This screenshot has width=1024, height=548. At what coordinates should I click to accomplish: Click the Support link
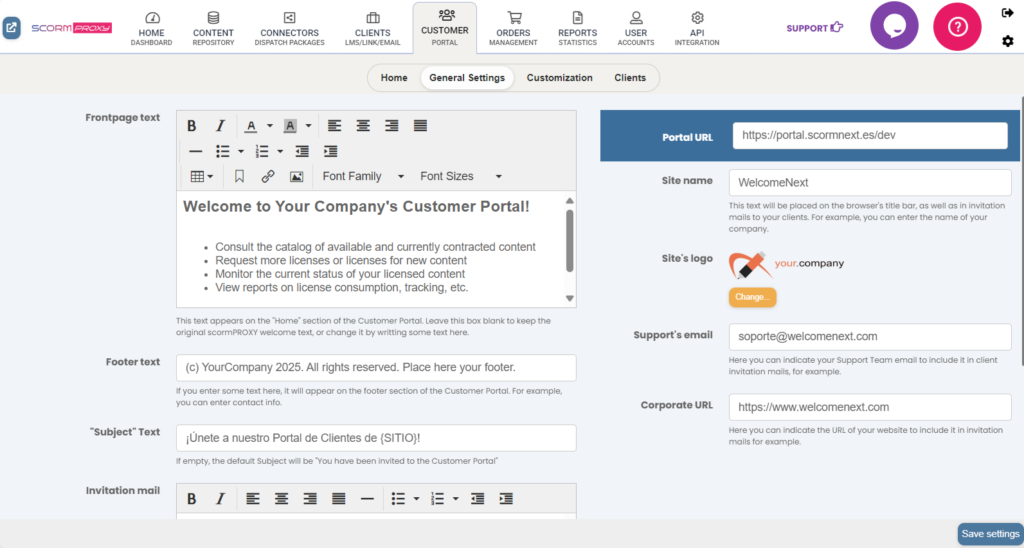click(x=814, y=28)
